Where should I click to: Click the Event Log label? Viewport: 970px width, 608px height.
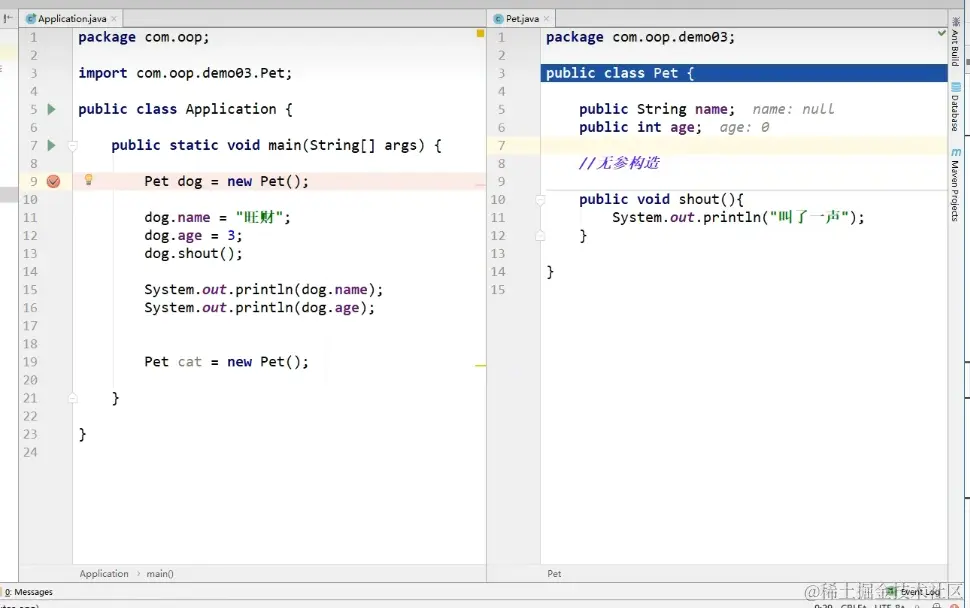pos(920,592)
